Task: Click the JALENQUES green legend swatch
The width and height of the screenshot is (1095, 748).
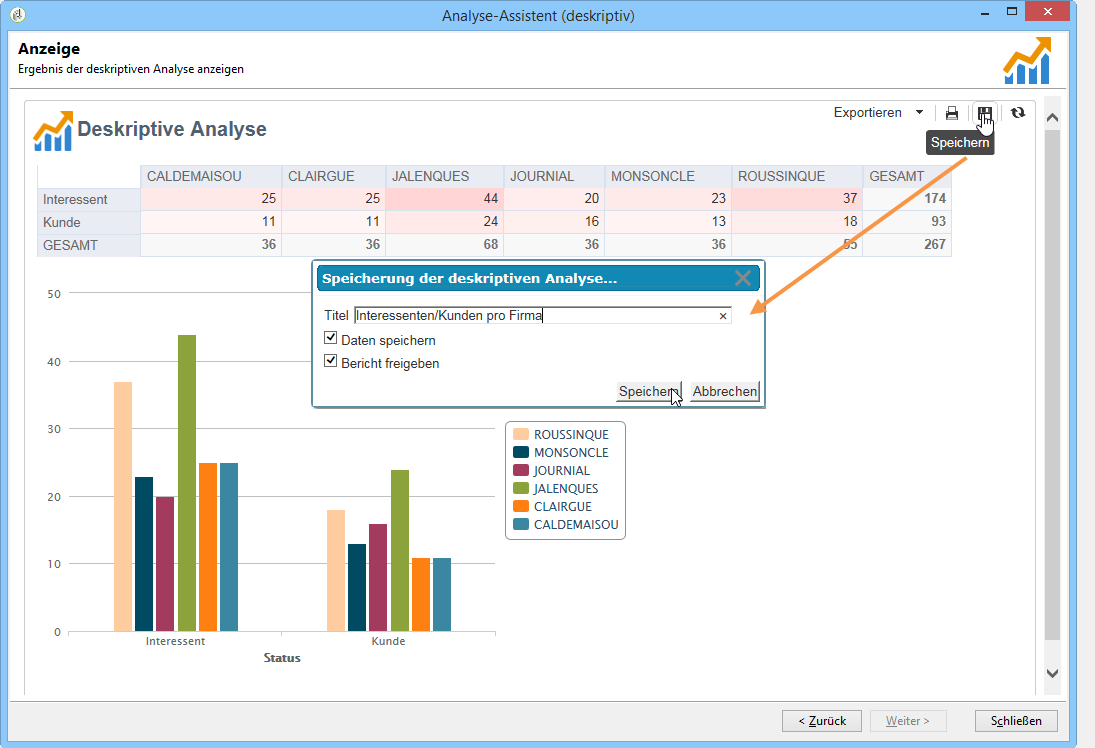Action: pos(521,488)
